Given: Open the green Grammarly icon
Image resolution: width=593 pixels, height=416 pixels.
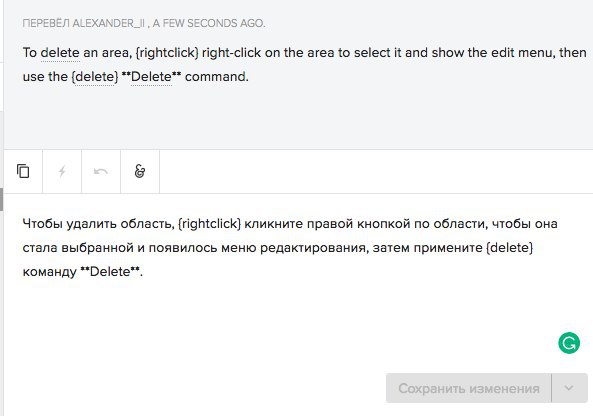Looking at the screenshot, I should coord(569,343).
